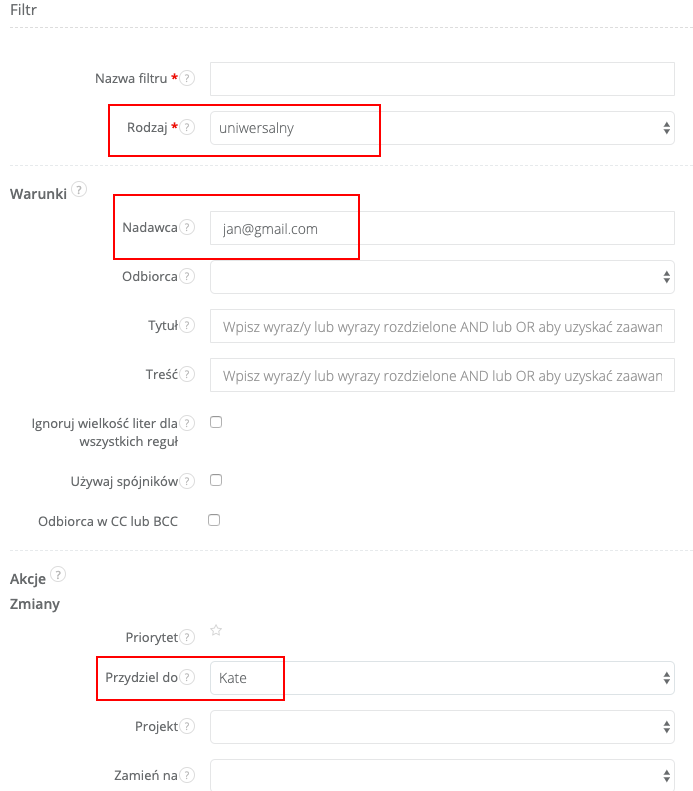Viewport: 693px width, 791px height.
Task: Click help icon next to Odbiorca label
Action: pos(187,277)
